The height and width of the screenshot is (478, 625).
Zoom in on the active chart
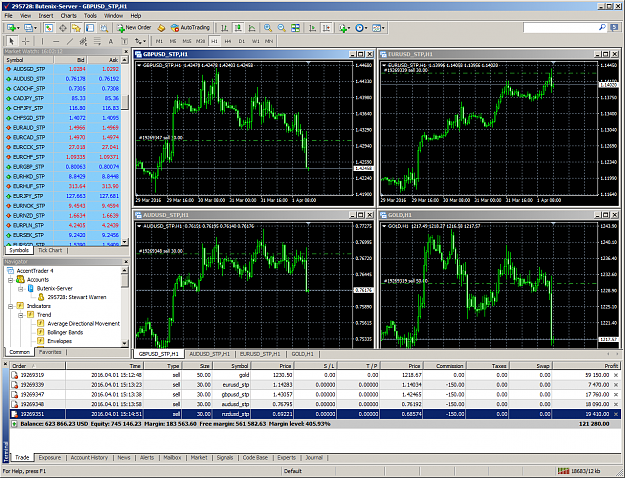pyautogui.click(x=268, y=28)
